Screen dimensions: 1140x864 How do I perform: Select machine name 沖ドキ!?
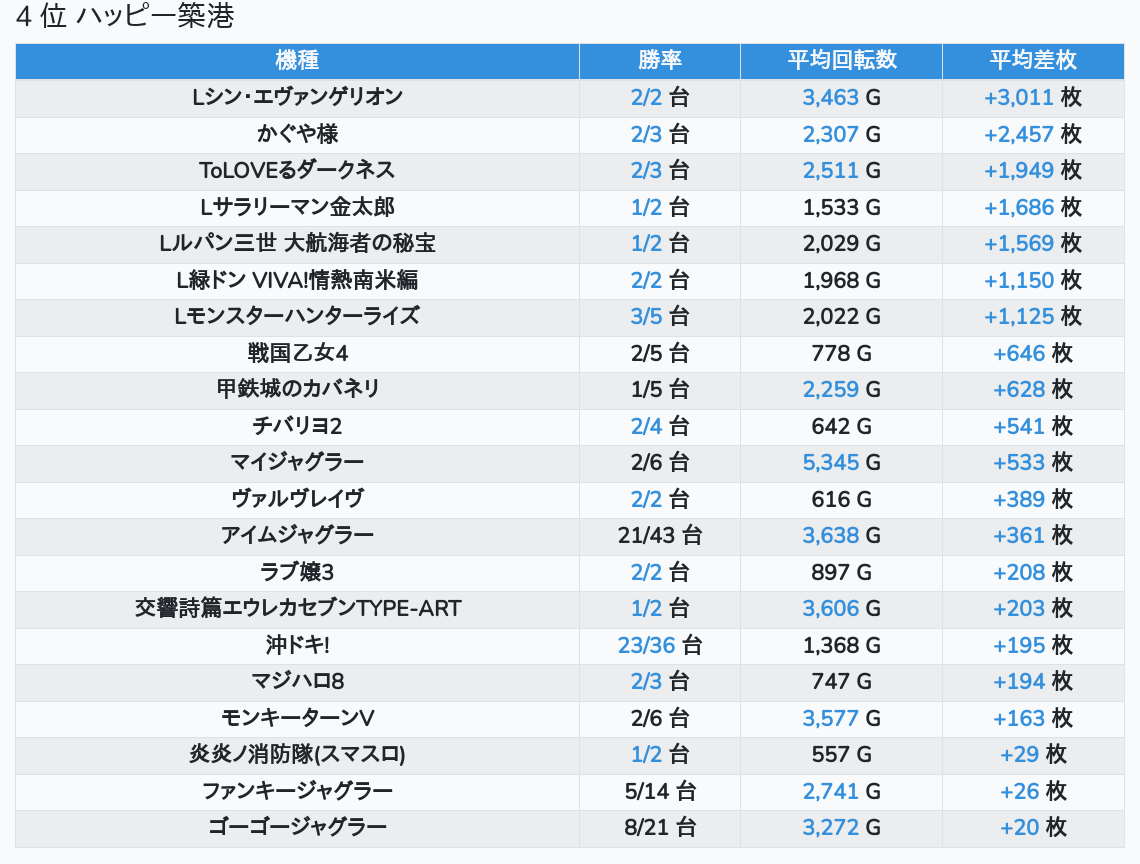pos(297,645)
